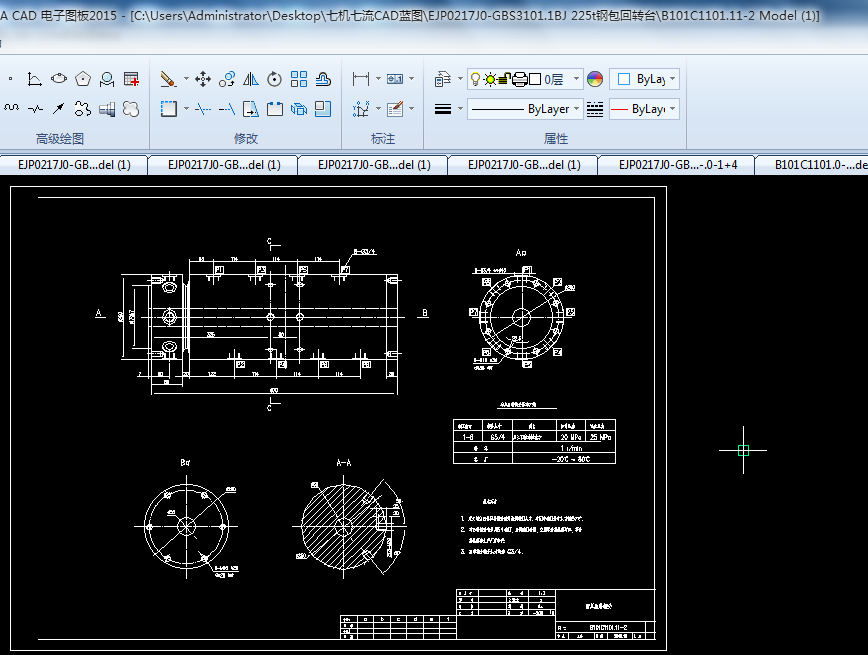Click the Table insert icon
Viewport: 868px width, 655px height.
coord(131,78)
